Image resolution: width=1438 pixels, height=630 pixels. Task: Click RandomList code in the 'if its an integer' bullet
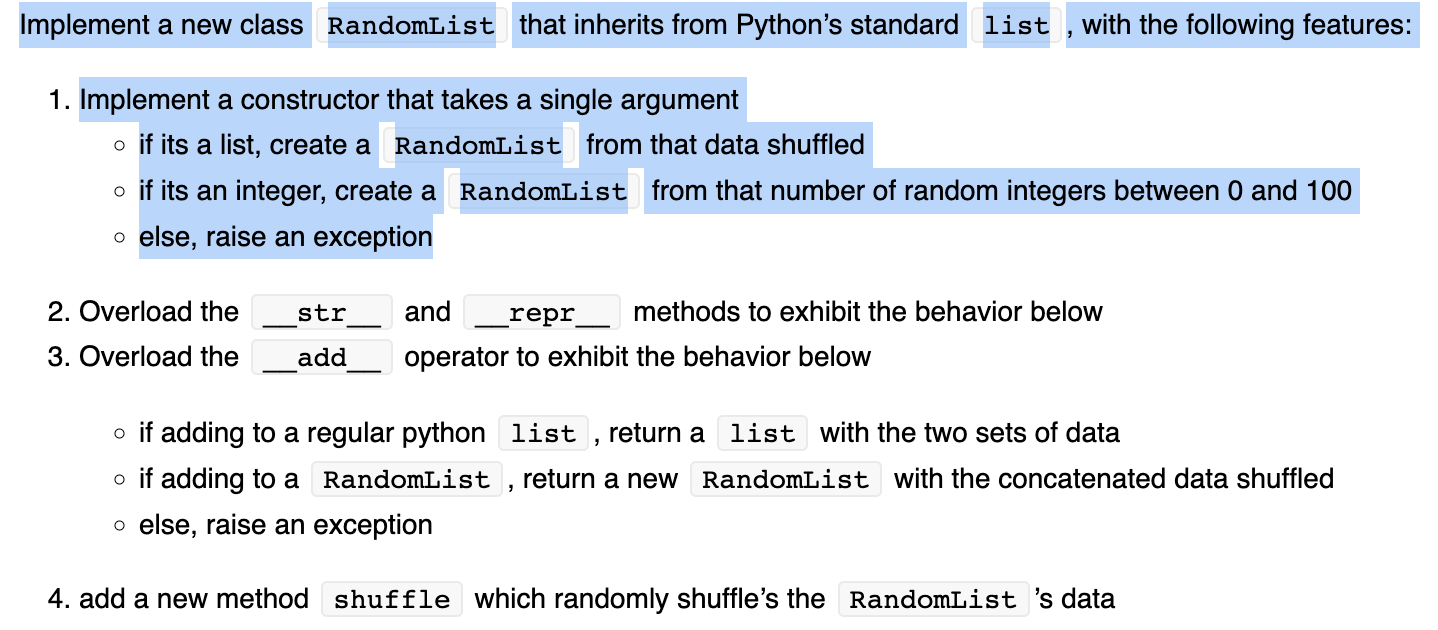[543, 190]
